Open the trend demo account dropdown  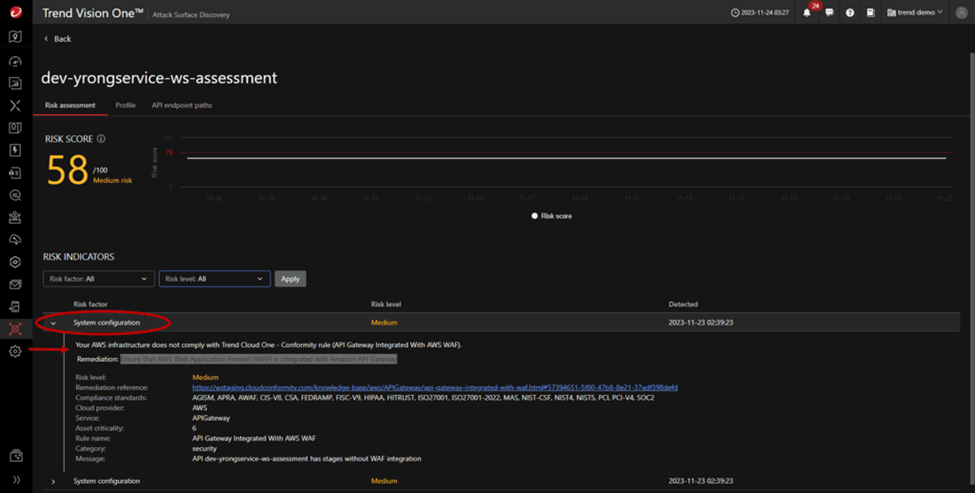point(915,12)
